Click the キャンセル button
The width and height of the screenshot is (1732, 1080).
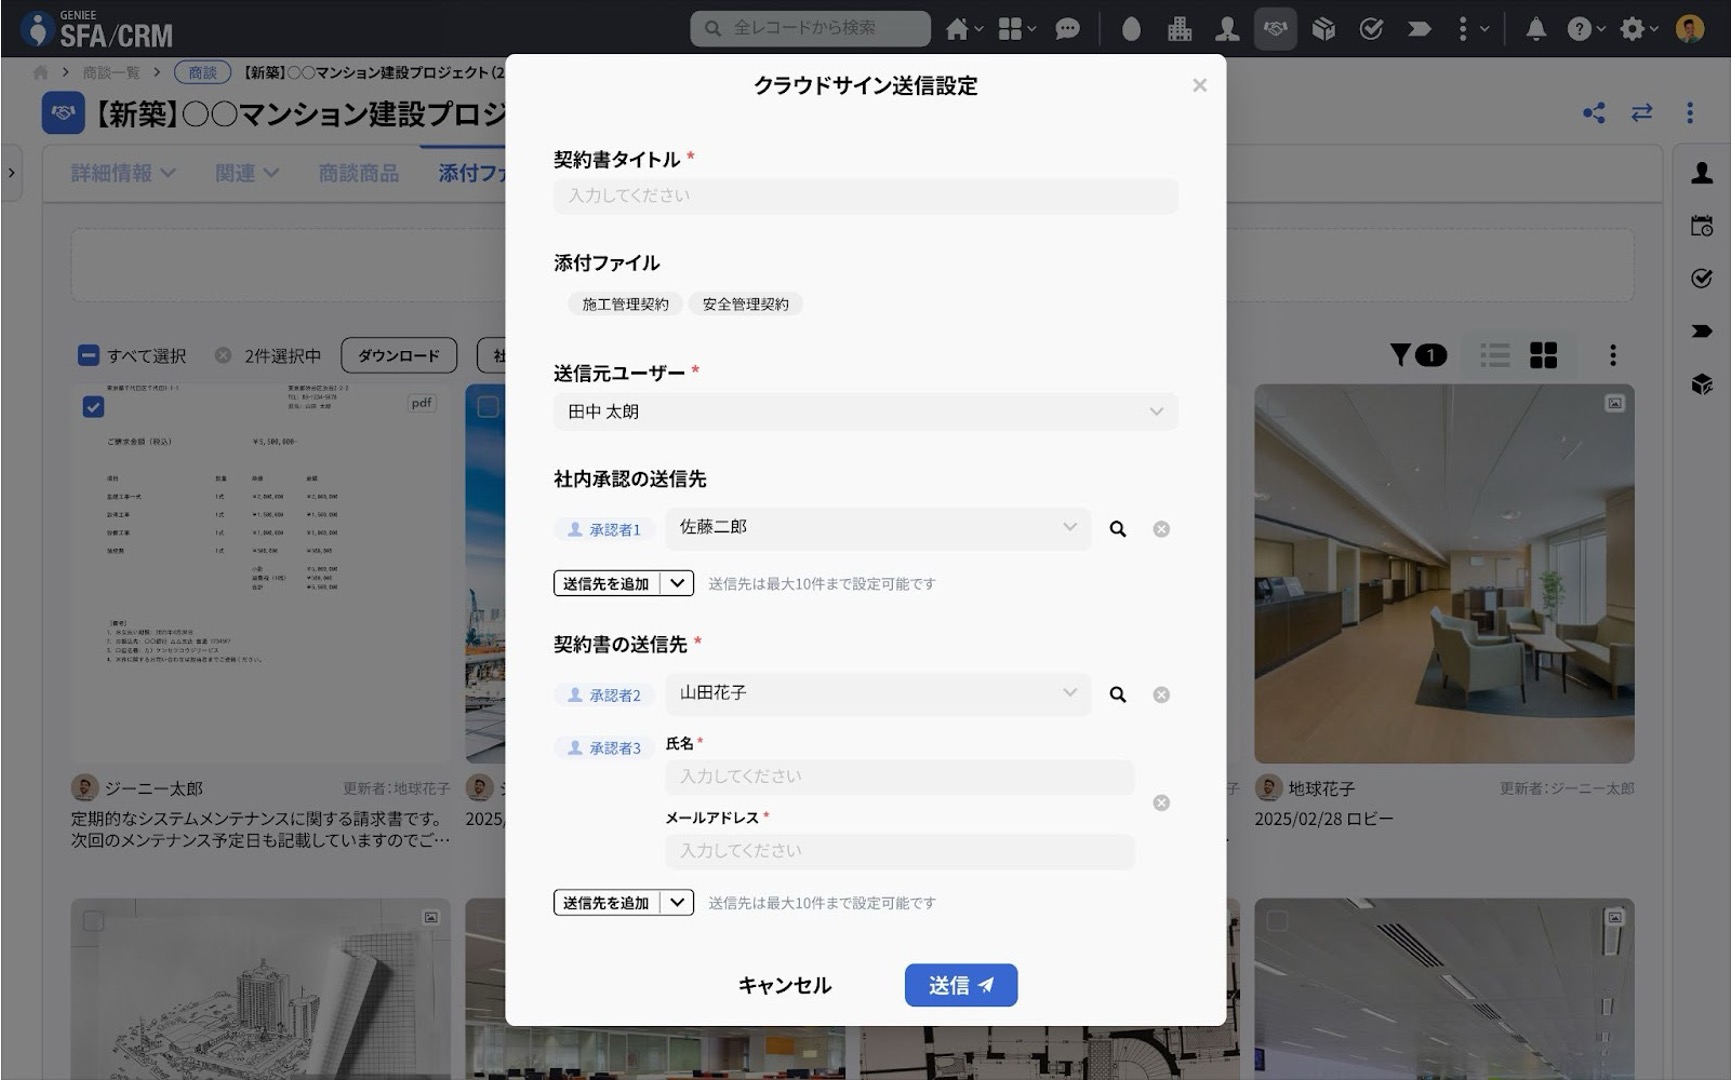[x=785, y=985]
